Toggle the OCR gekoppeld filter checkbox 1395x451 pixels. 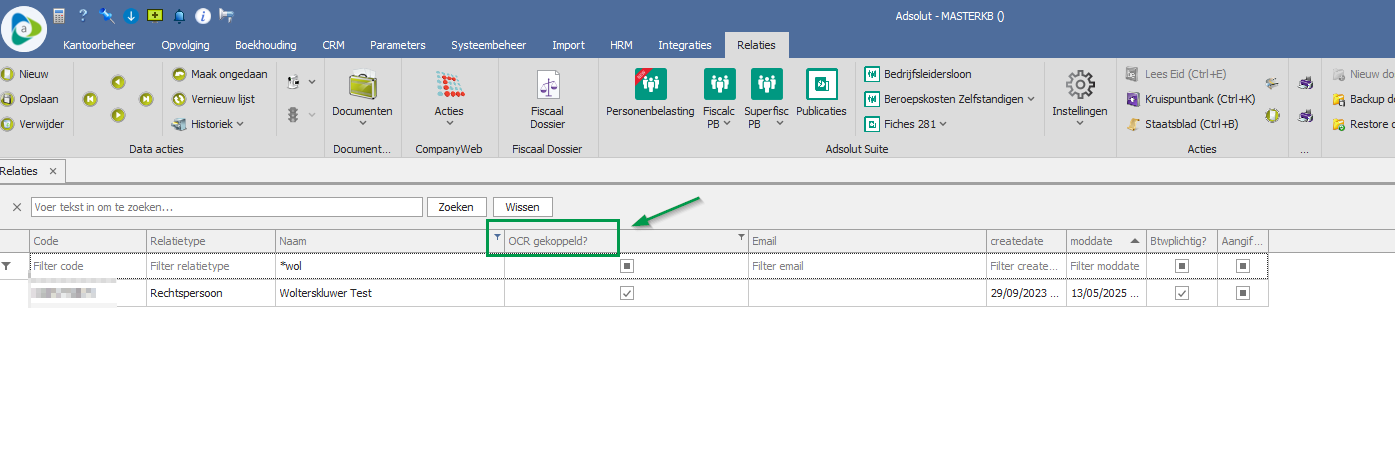627,266
